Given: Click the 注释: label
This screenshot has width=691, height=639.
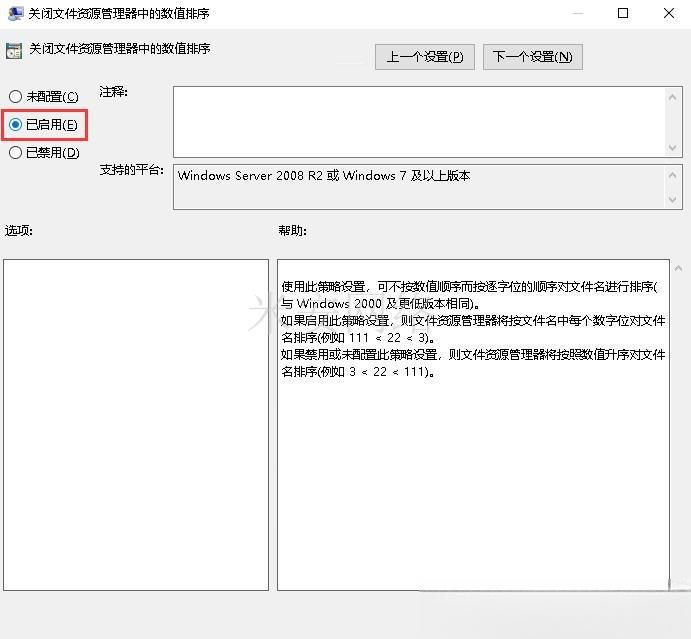Looking at the screenshot, I should 113,92.
